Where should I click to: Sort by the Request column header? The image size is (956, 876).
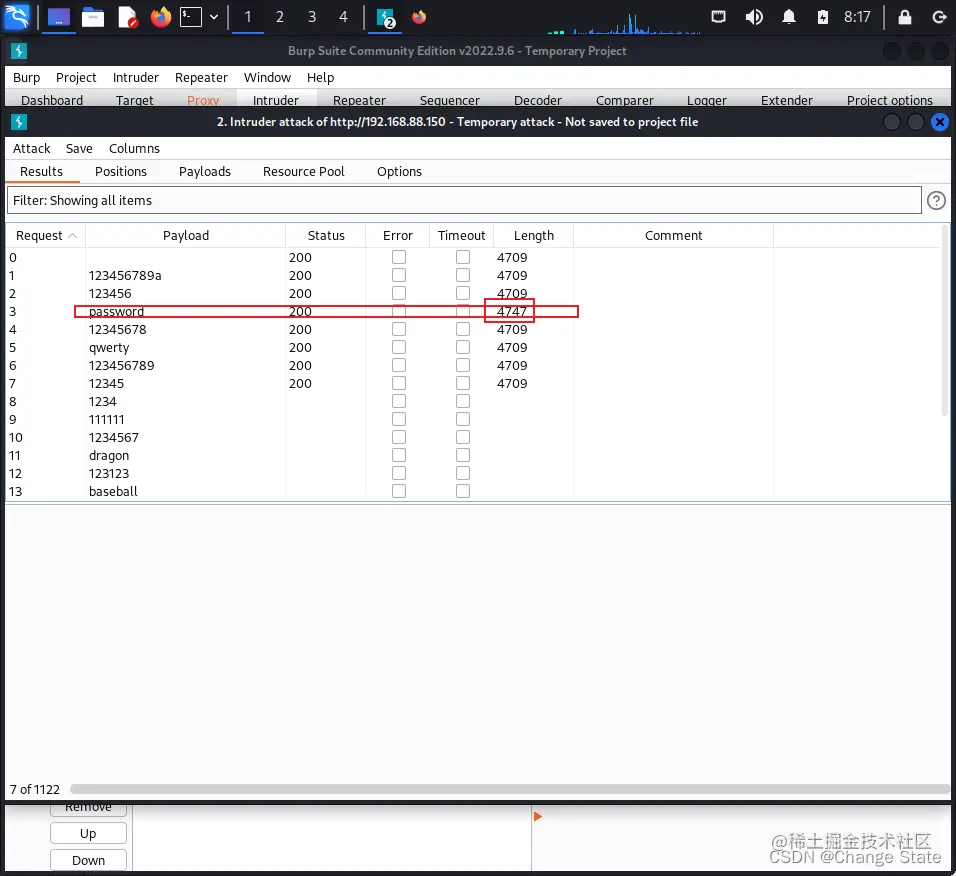(x=46, y=235)
